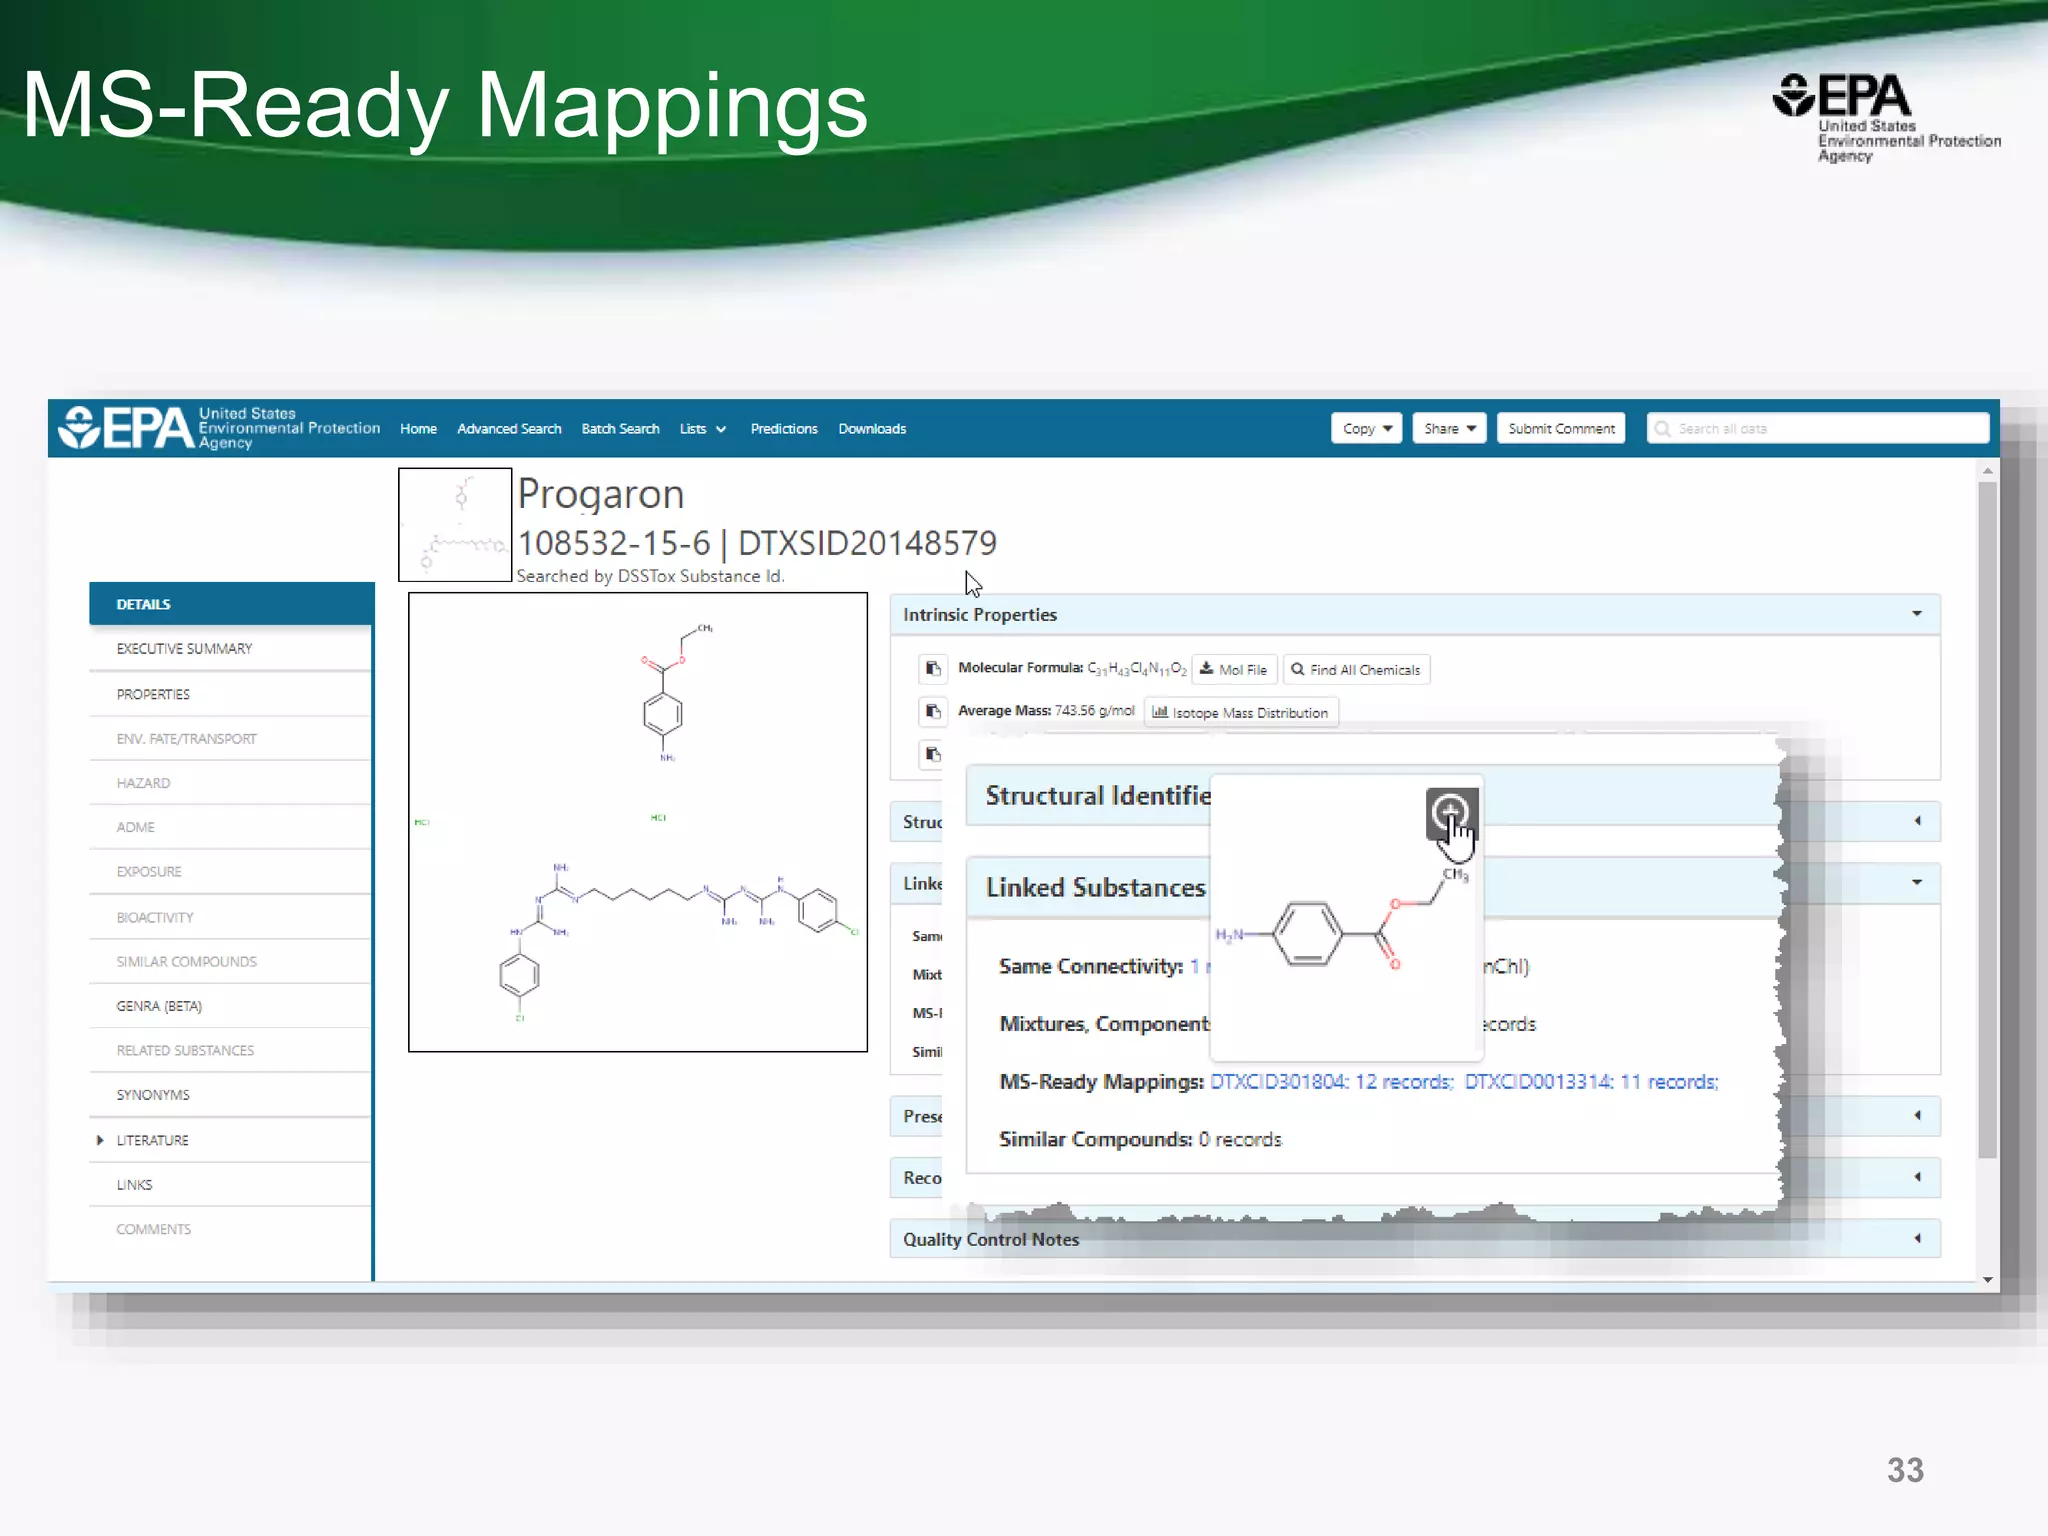
Task: Go to the Home page
Action: (x=418, y=429)
